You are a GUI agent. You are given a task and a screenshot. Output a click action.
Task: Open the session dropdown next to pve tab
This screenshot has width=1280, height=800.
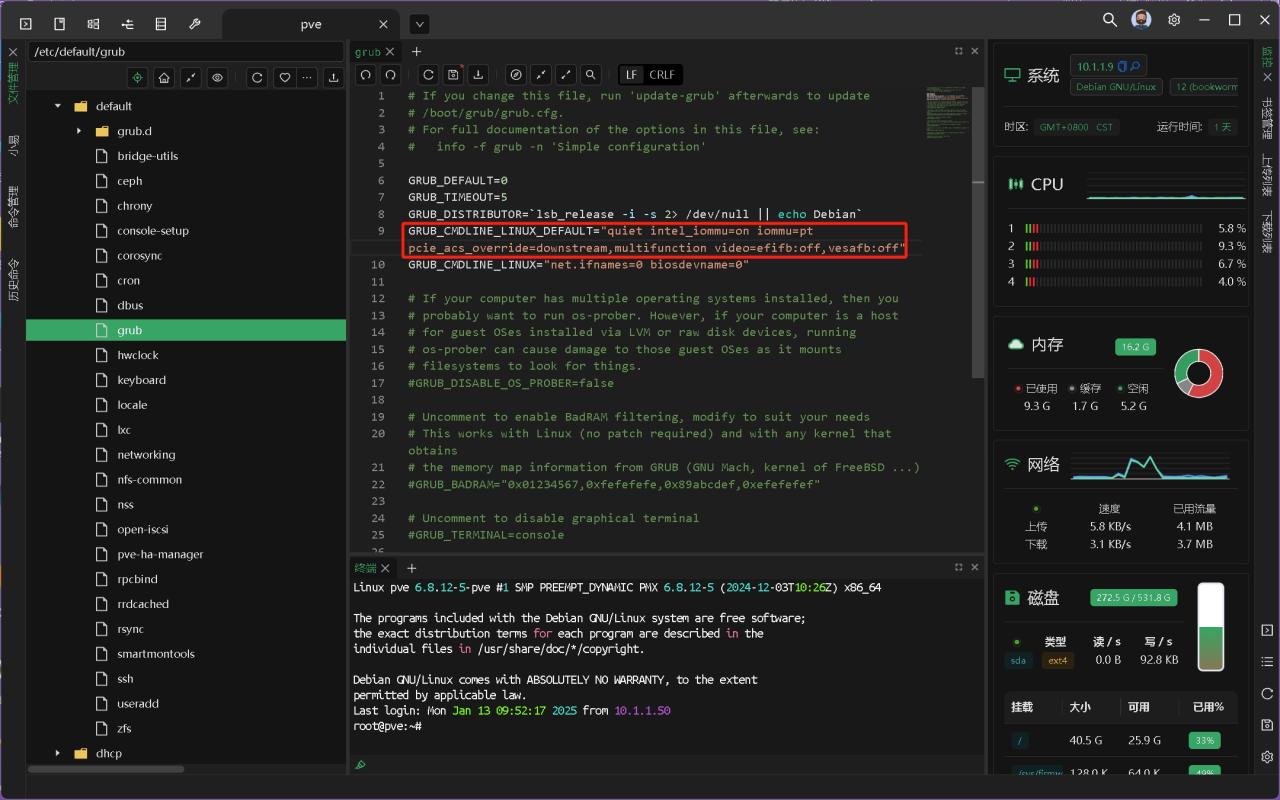[x=419, y=24]
